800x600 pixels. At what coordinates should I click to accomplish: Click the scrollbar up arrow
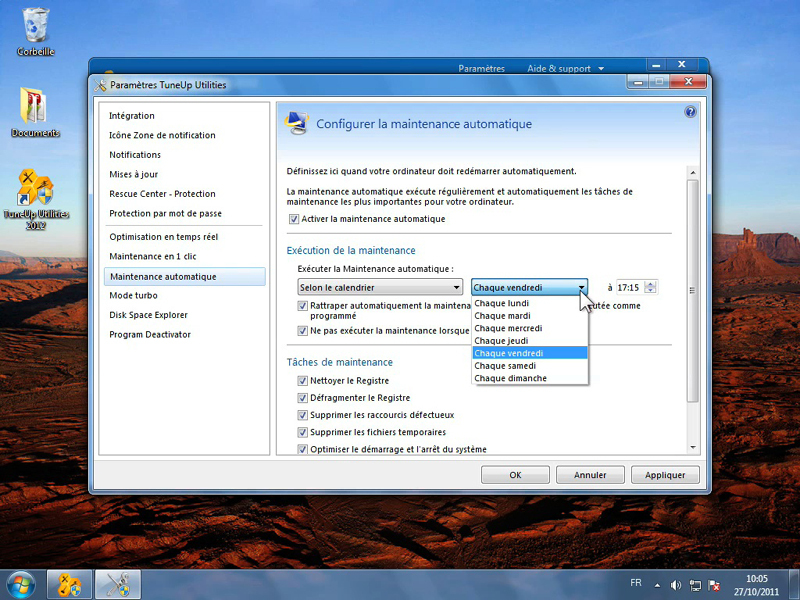tap(692, 172)
